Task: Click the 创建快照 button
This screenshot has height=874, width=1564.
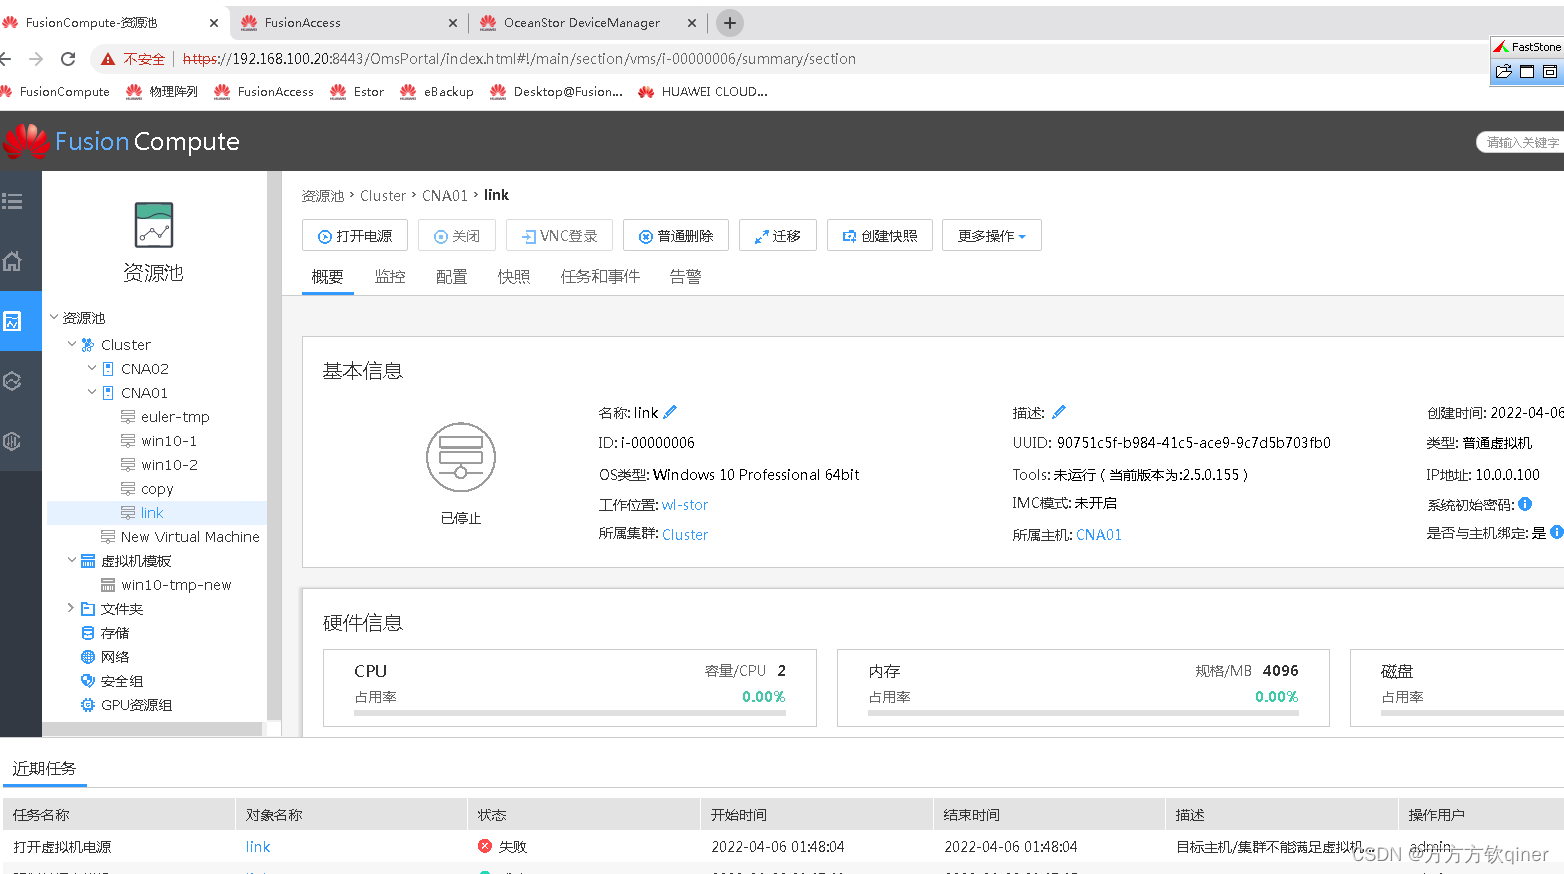Action: 880,236
